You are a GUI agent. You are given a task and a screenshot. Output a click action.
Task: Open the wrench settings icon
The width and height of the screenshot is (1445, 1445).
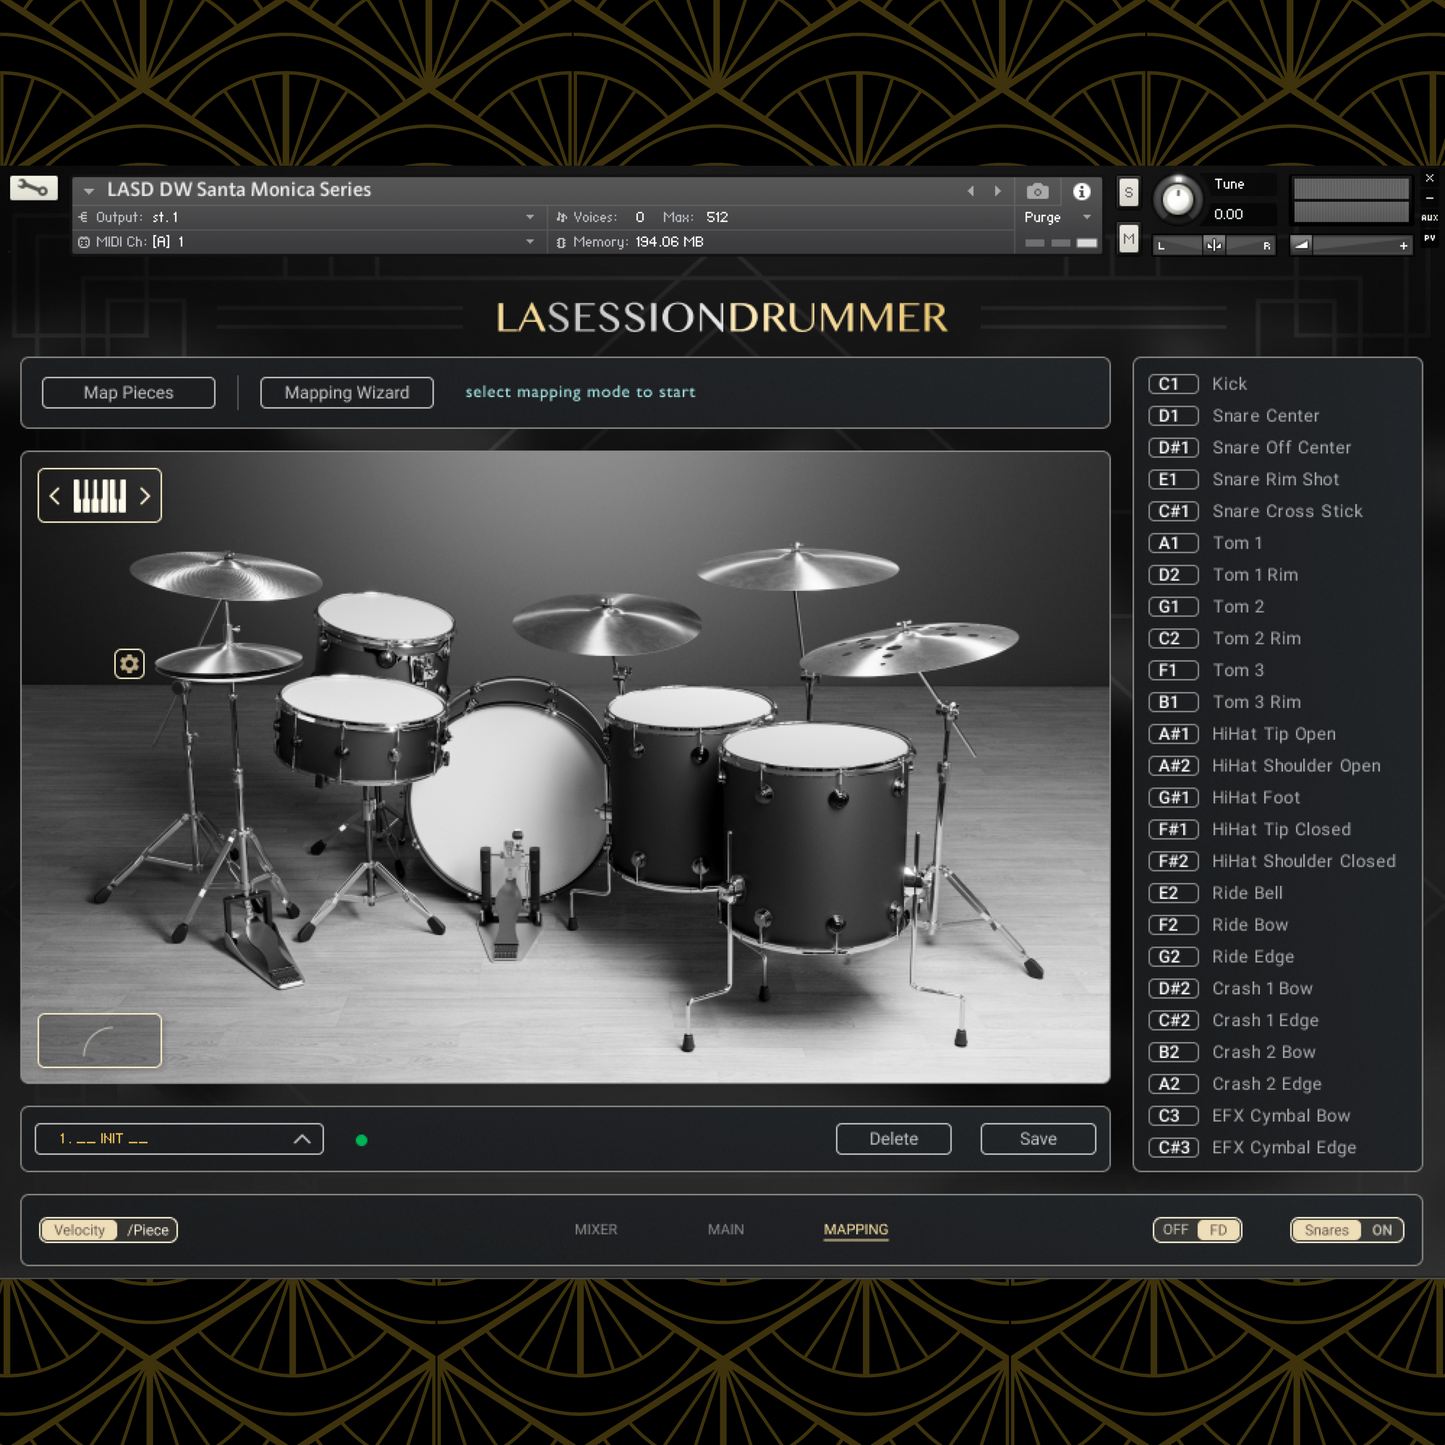pyautogui.click(x=34, y=188)
